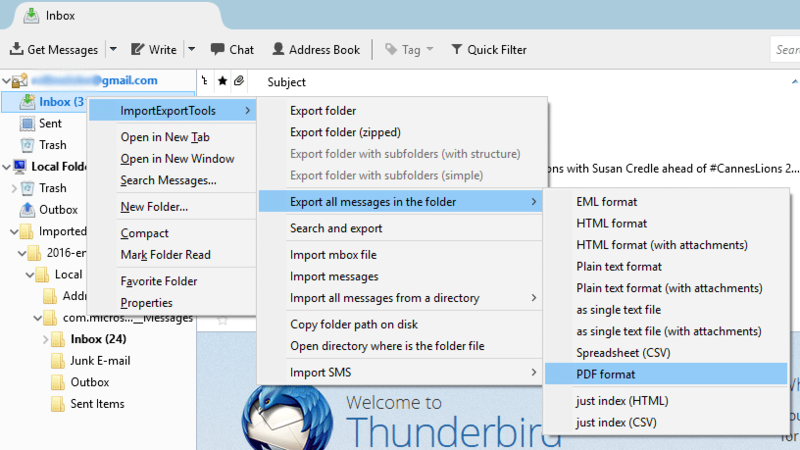
Task: Select the Junk E-mail folder
Action: [x=100, y=361]
